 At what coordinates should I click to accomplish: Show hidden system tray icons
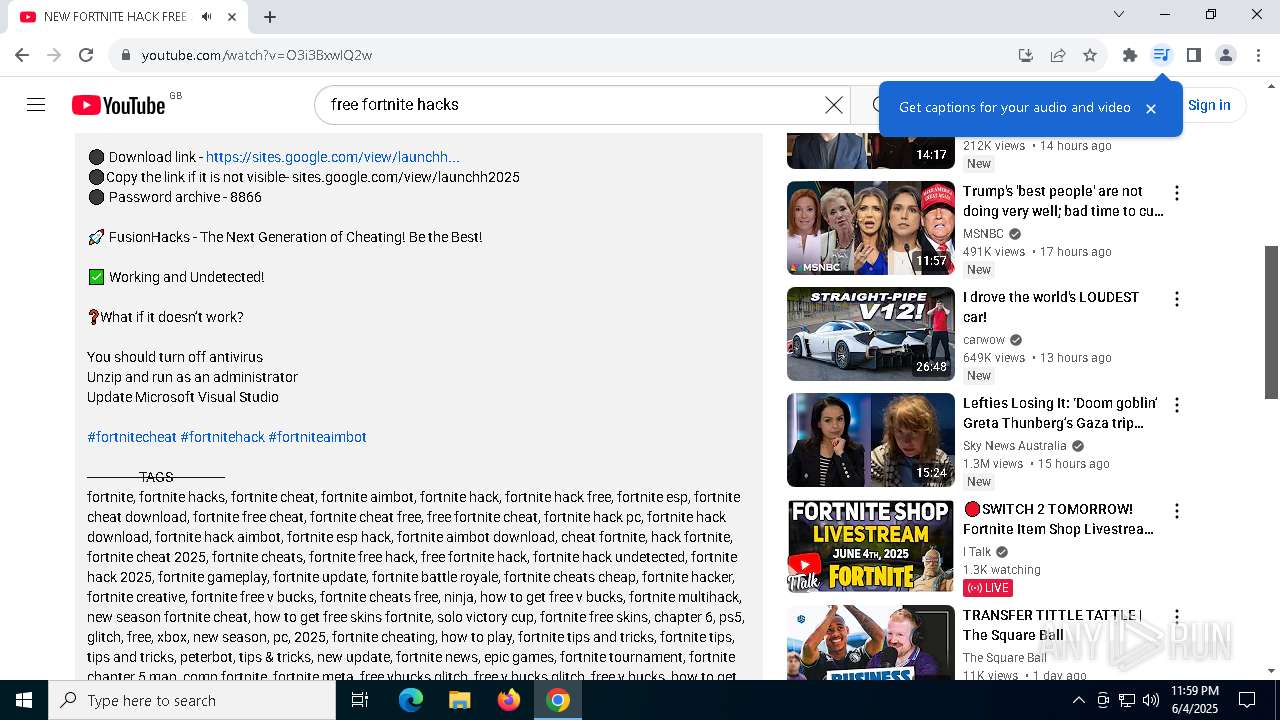(1078, 700)
